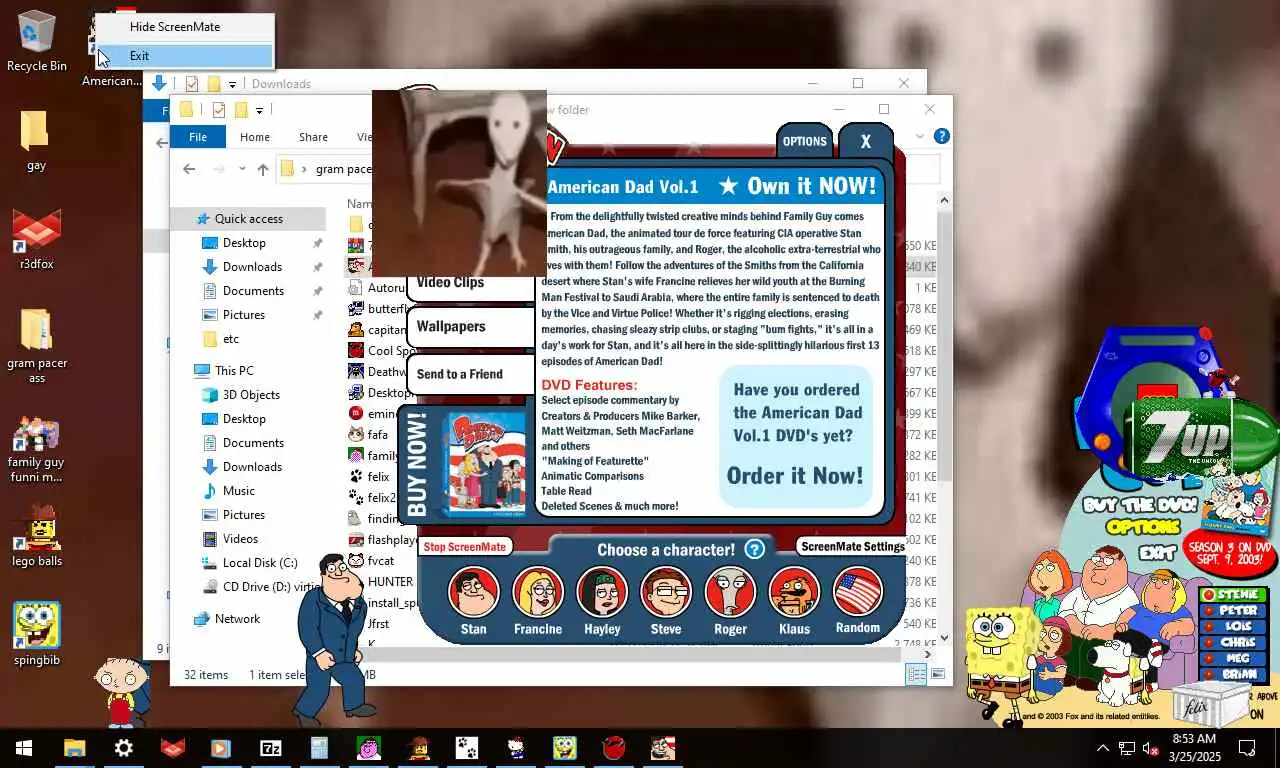Open the gay folder on desktop
1280x768 pixels.
click(36, 140)
